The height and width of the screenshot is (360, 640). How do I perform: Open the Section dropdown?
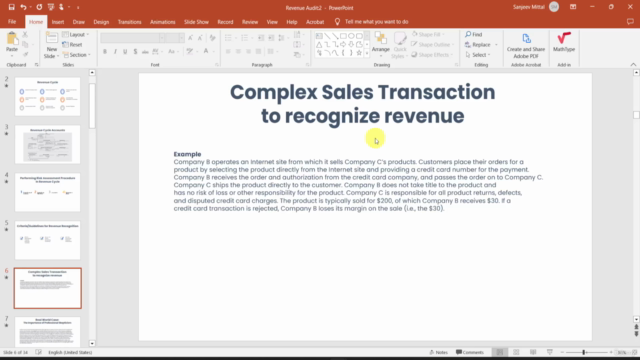[x=77, y=55]
